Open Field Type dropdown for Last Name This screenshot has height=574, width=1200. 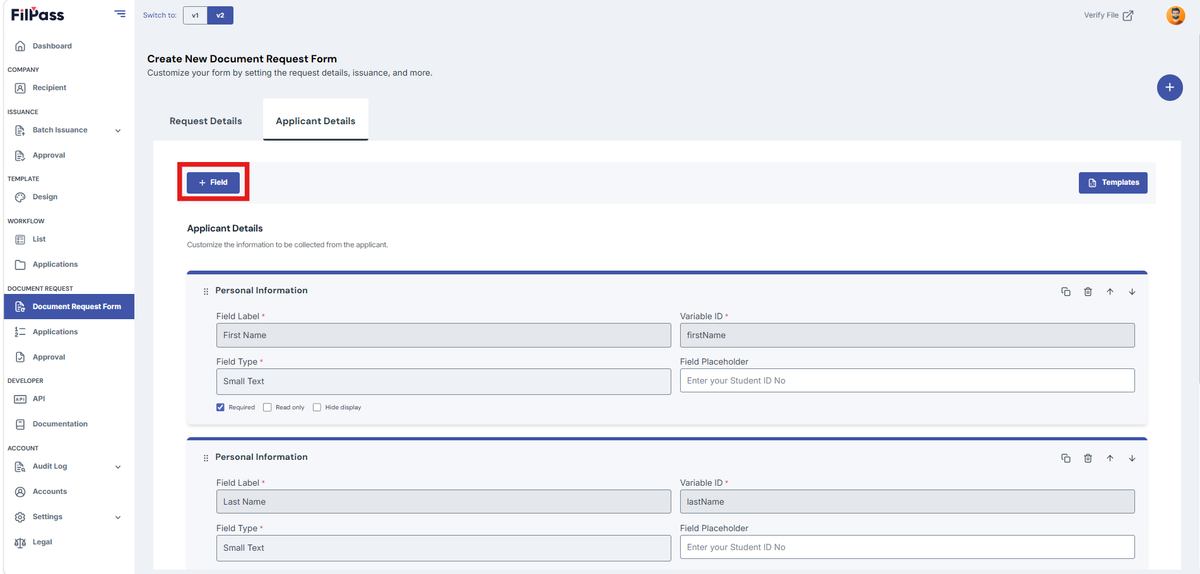(x=443, y=548)
